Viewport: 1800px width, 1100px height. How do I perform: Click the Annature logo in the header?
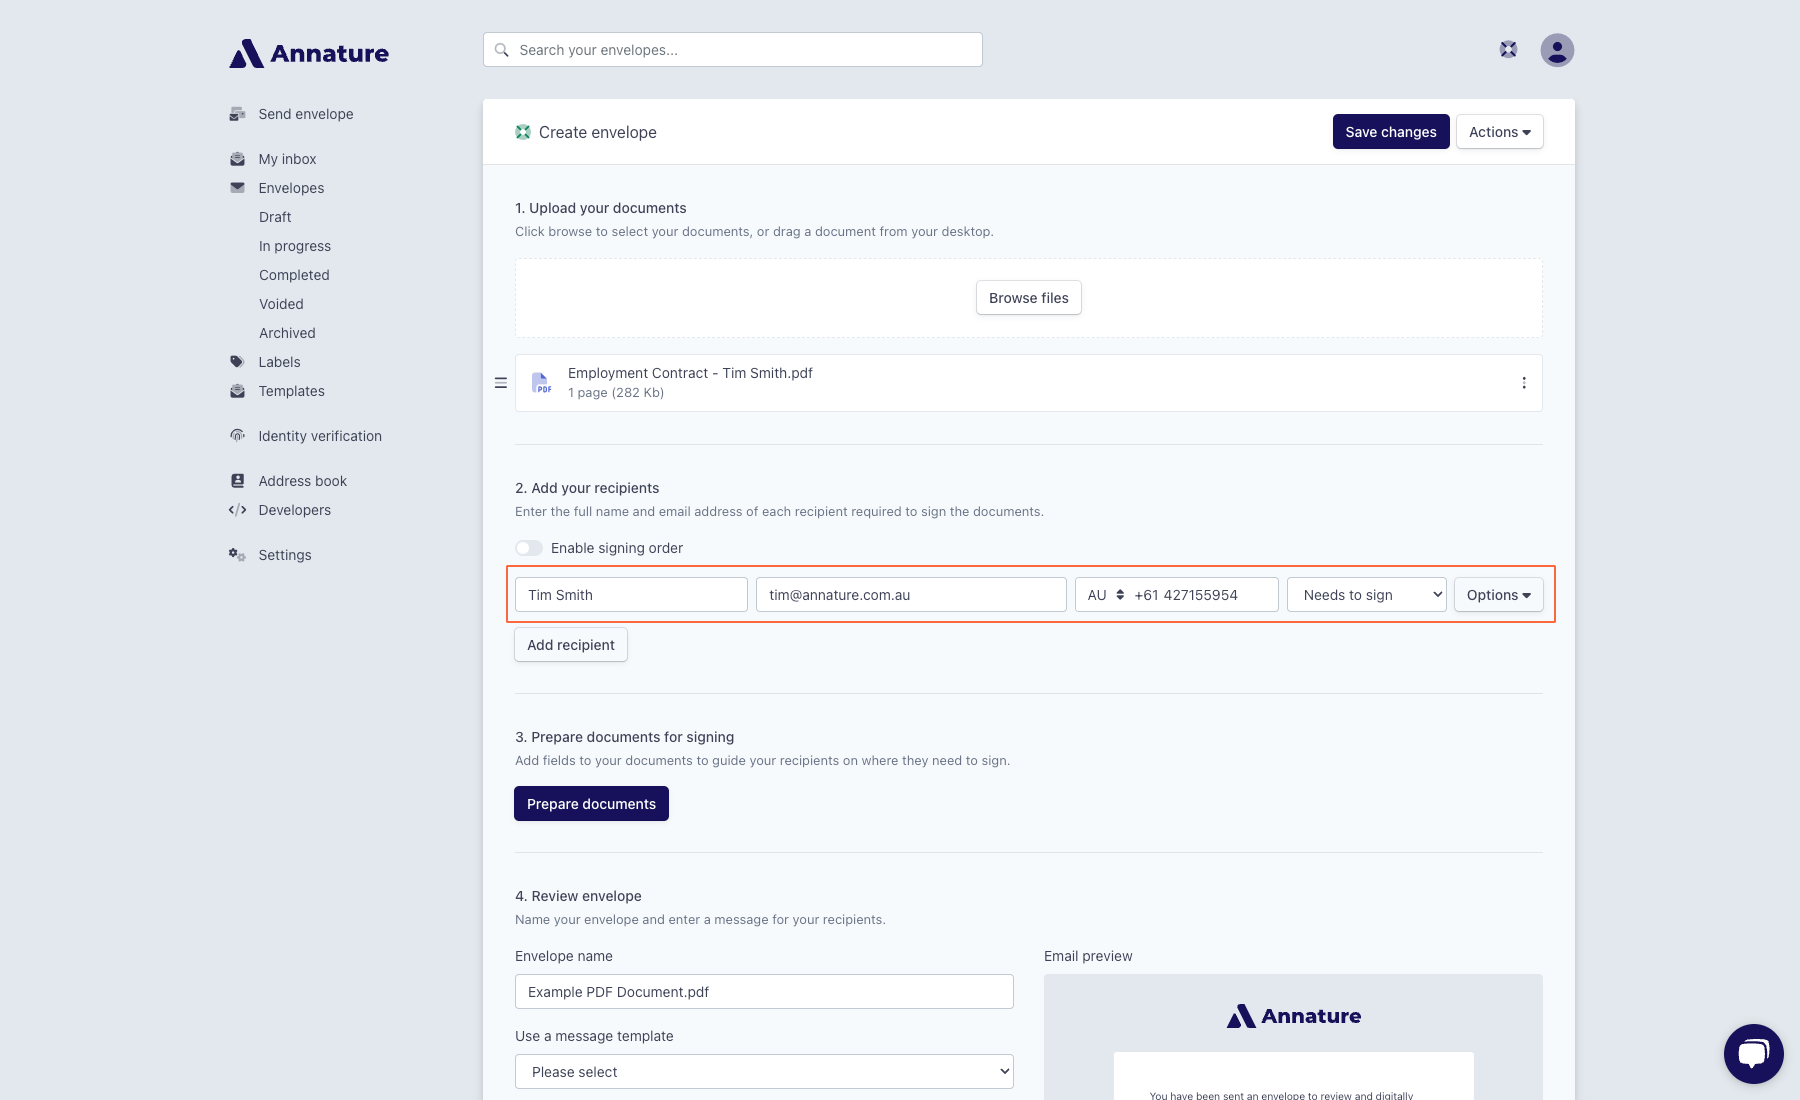tap(309, 53)
